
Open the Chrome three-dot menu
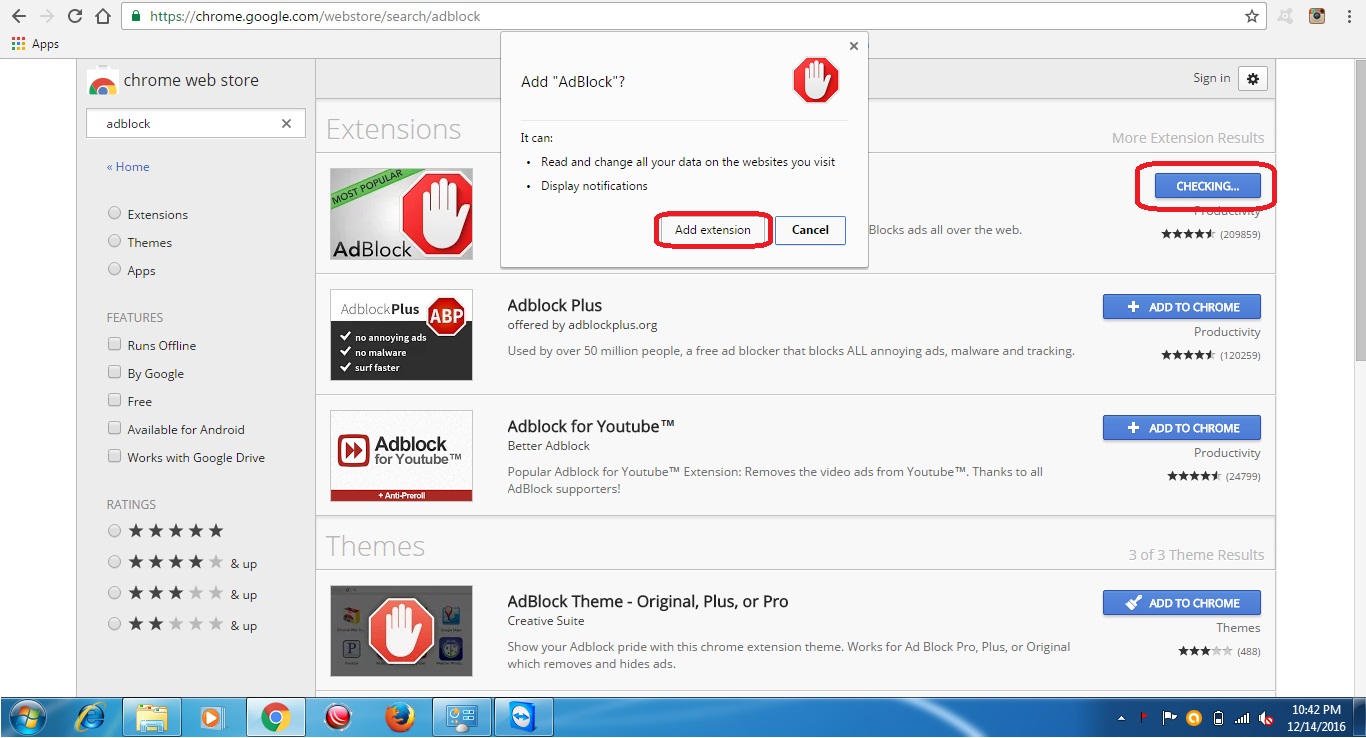(x=1347, y=16)
